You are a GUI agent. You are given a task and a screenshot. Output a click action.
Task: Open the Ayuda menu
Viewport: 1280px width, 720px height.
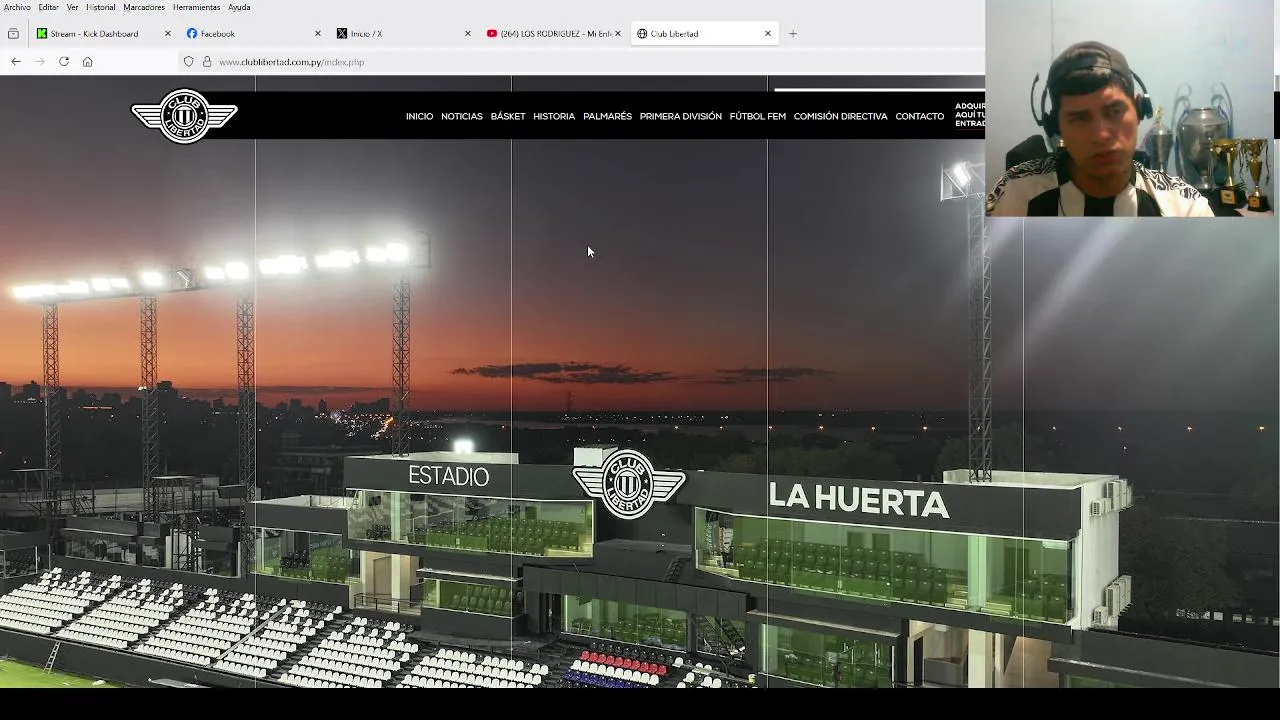239,7
